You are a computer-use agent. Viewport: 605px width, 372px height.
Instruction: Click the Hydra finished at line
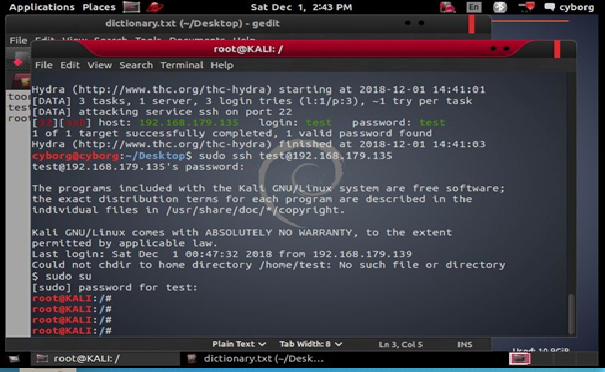[259, 144]
